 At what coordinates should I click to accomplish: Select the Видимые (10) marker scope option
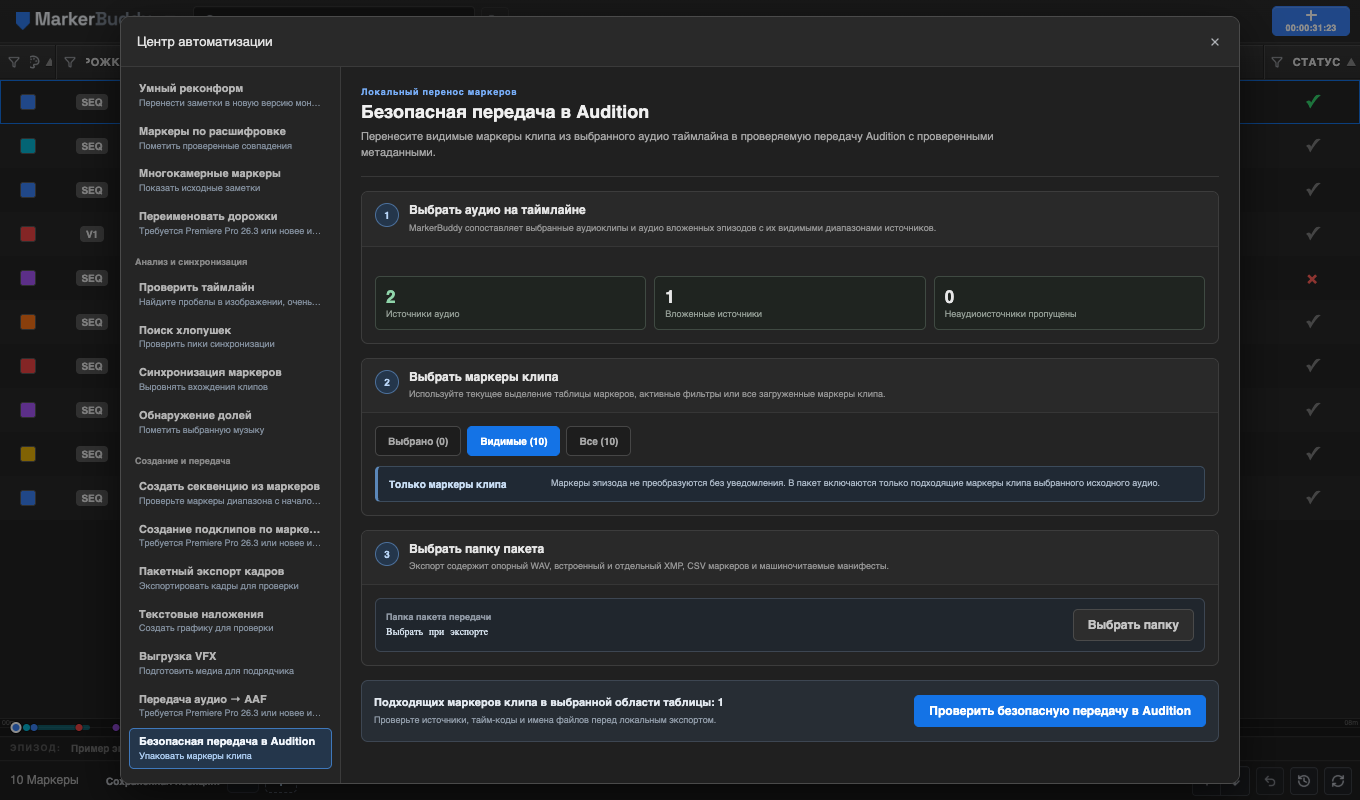pyautogui.click(x=513, y=441)
